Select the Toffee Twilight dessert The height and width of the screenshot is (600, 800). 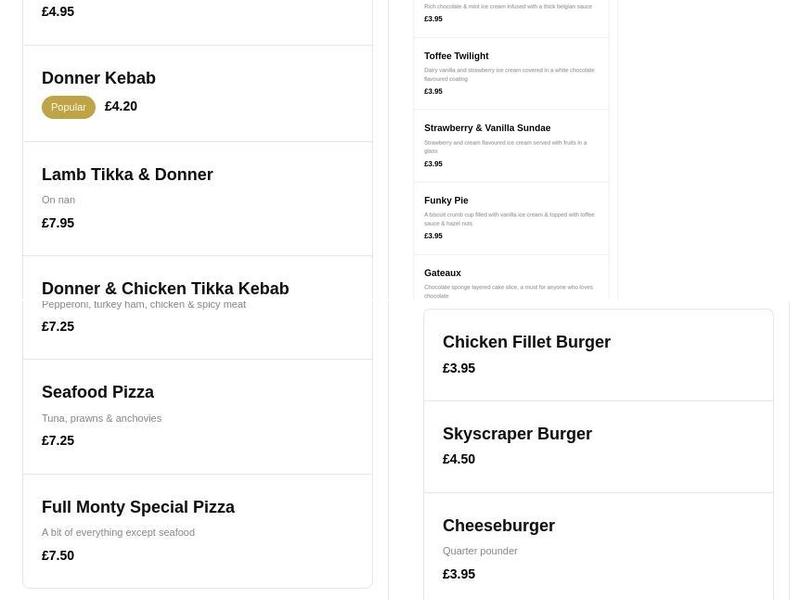coord(456,56)
